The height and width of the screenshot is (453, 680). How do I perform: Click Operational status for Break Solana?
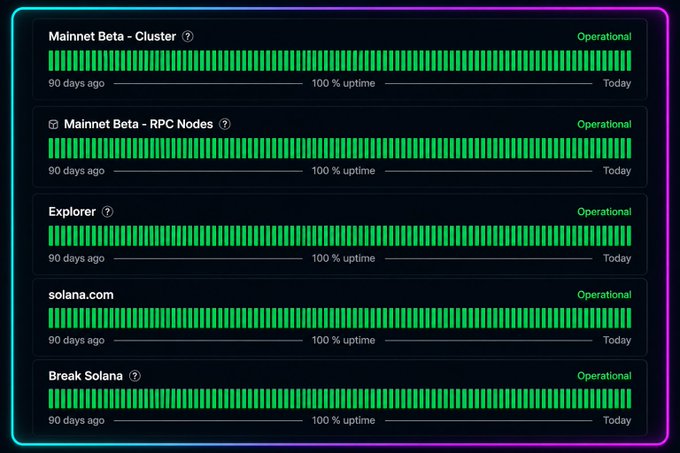(604, 376)
